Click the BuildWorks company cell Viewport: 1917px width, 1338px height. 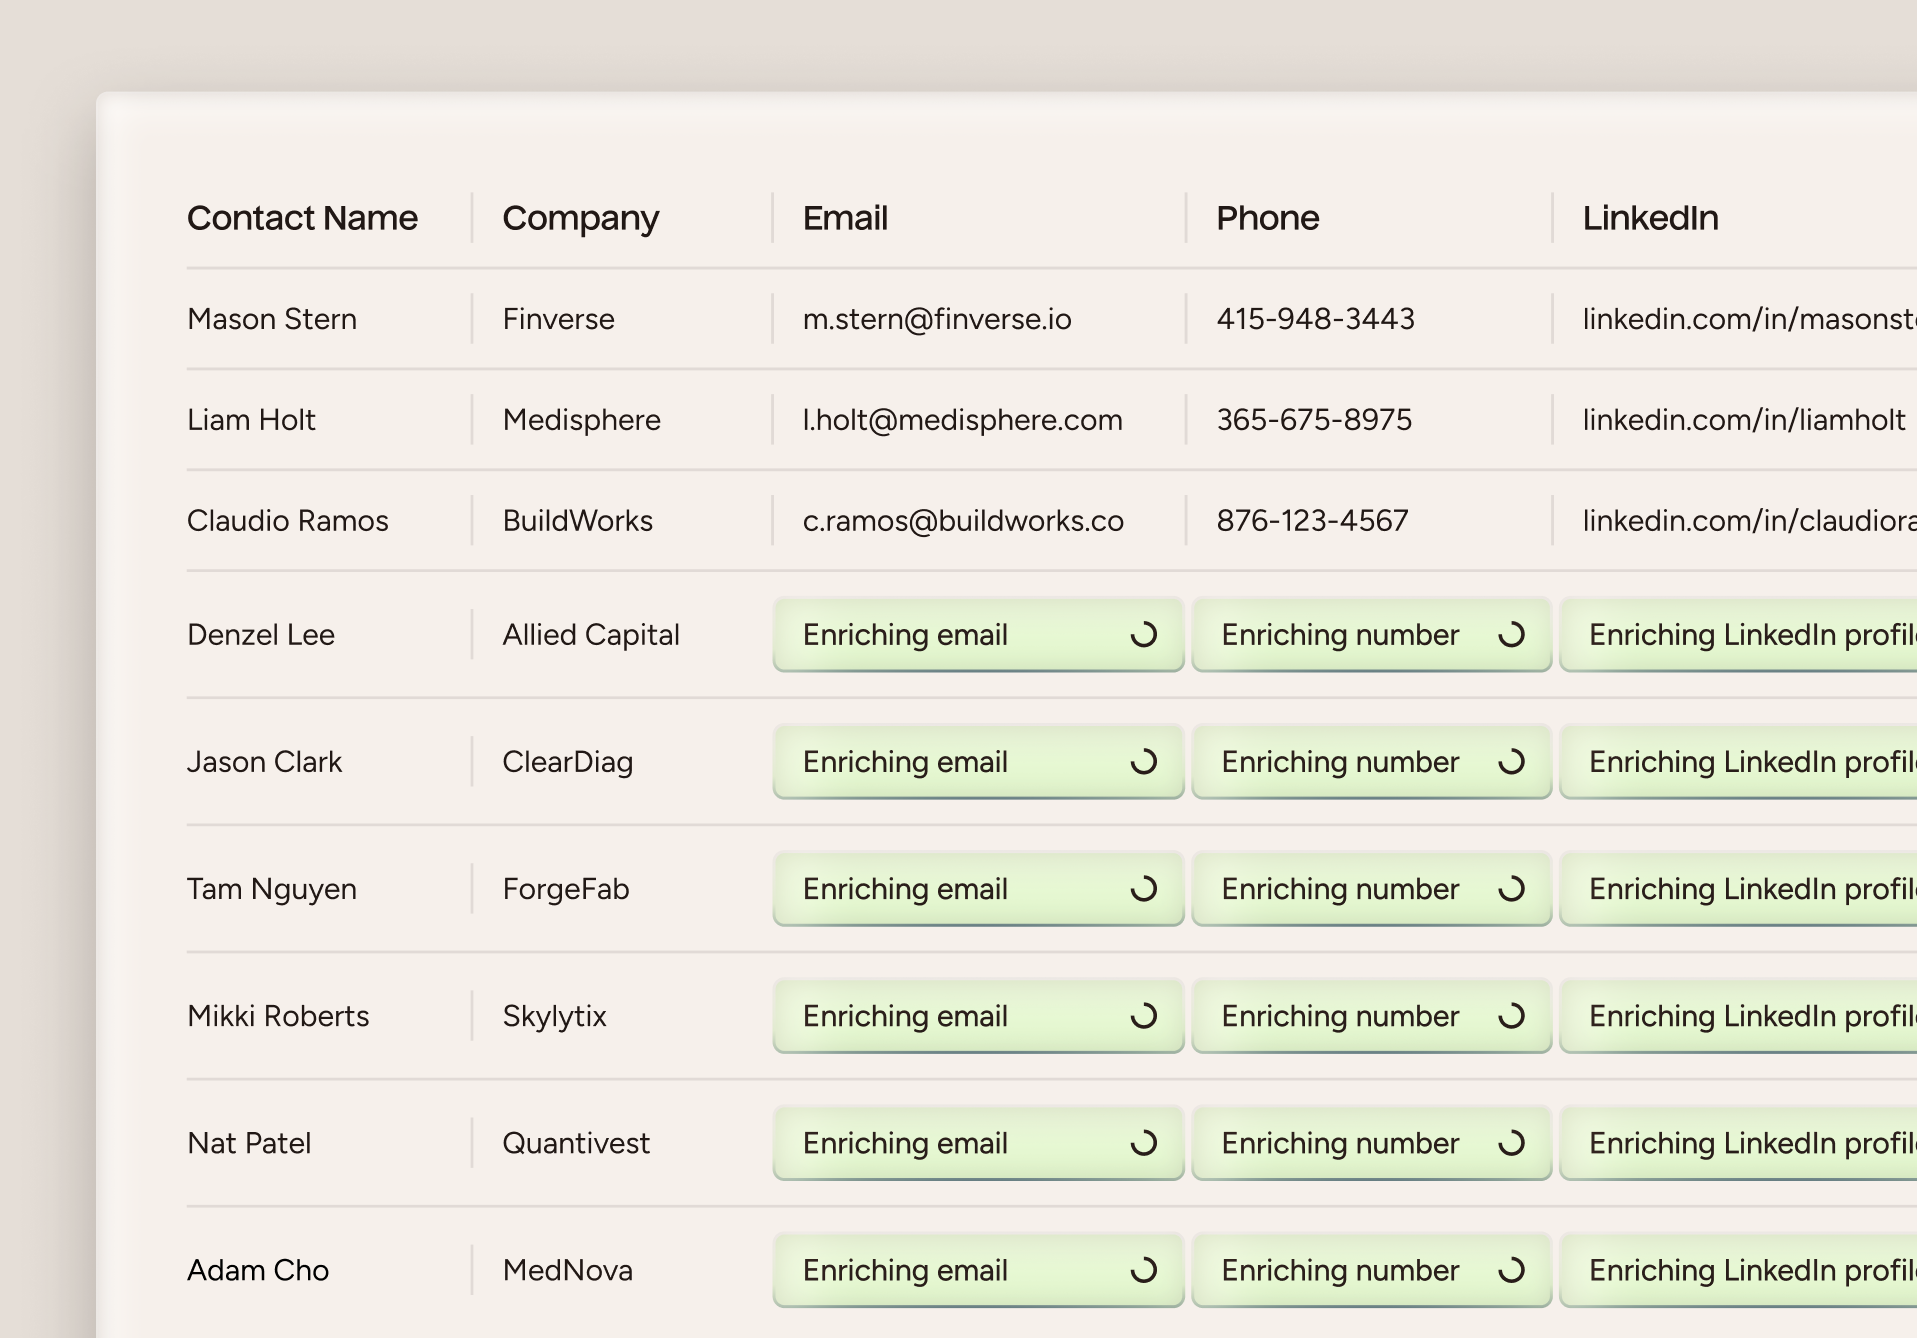tap(577, 521)
